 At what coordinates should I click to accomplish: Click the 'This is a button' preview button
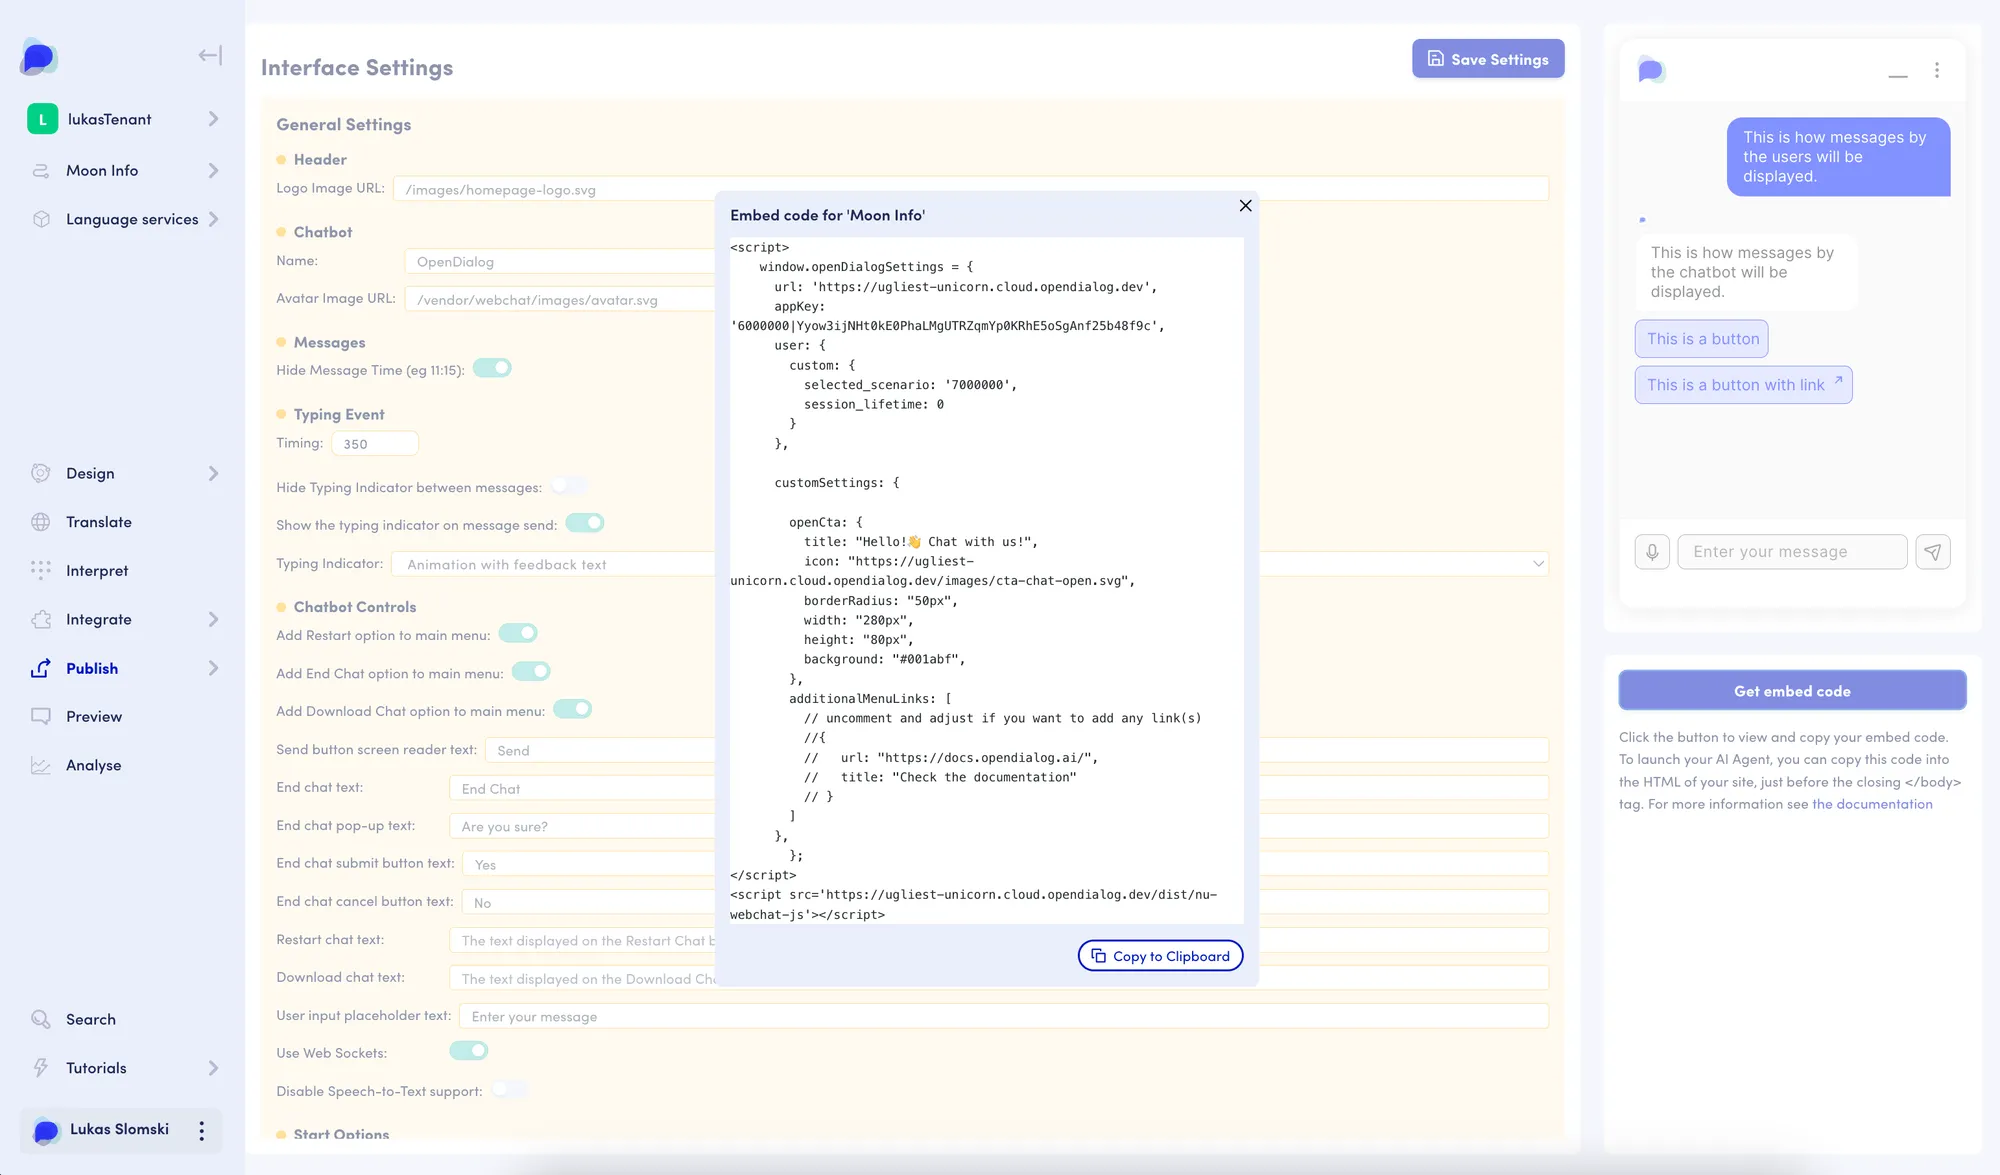click(x=1702, y=339)
